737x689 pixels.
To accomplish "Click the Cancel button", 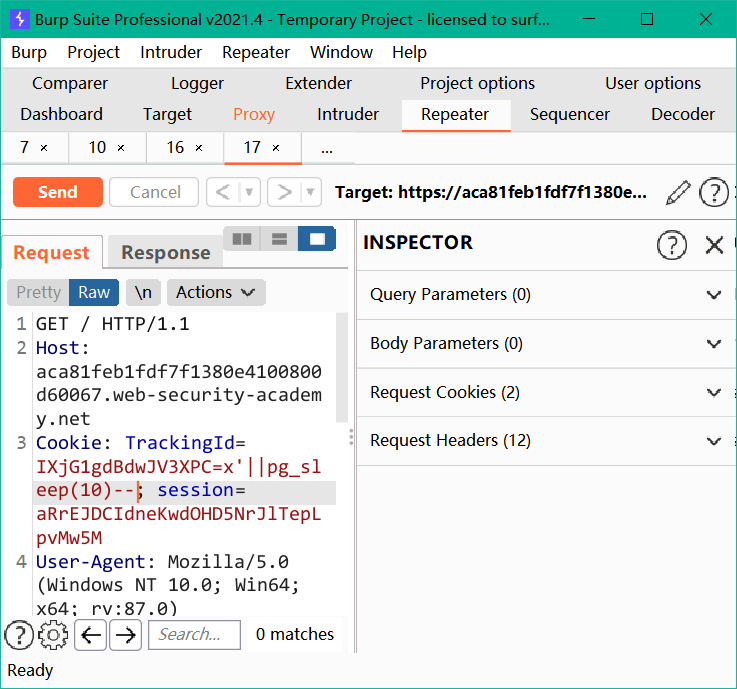I will pos(155,192).
